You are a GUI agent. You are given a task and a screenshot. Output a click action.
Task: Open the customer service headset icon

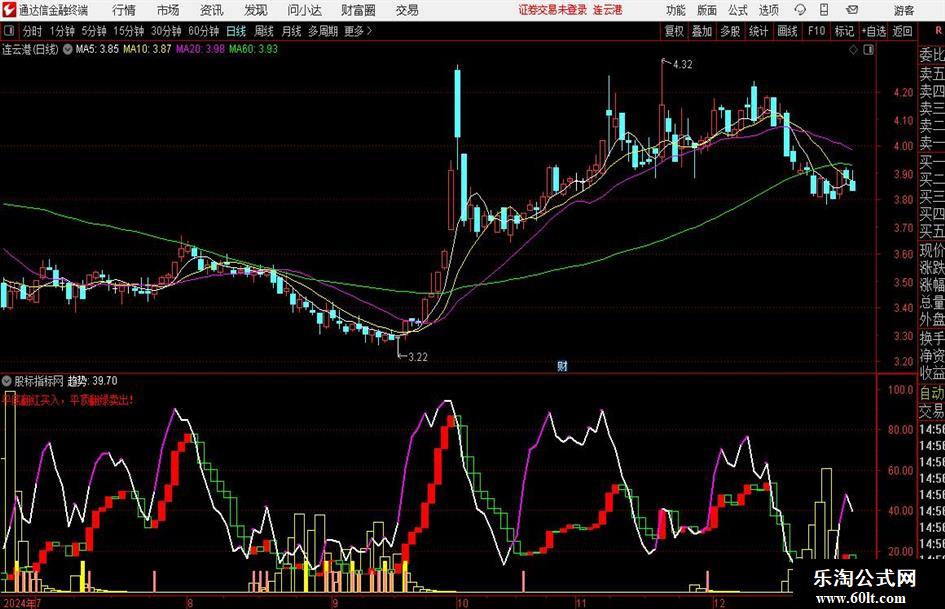(800, 10)
